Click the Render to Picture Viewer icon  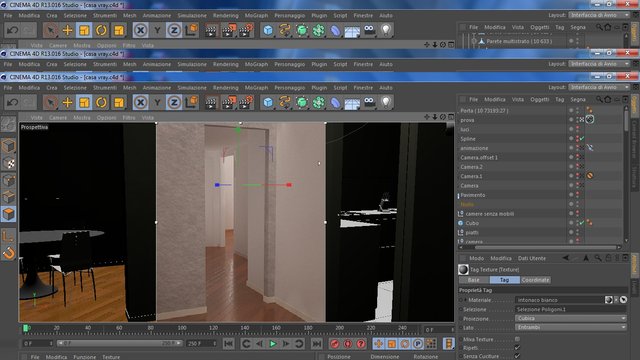(x=228, y=102)
